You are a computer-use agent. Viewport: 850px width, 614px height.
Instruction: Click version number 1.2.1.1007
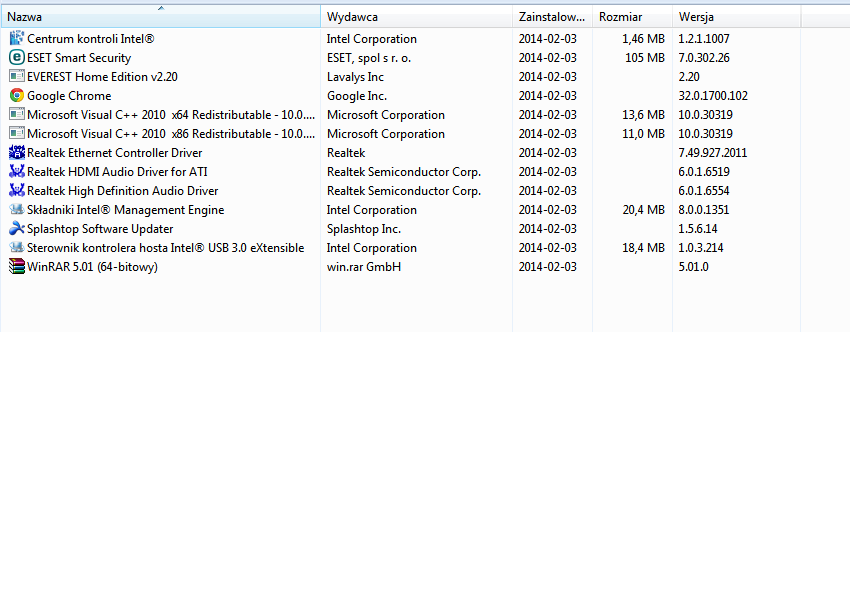(x=704, y=39)
